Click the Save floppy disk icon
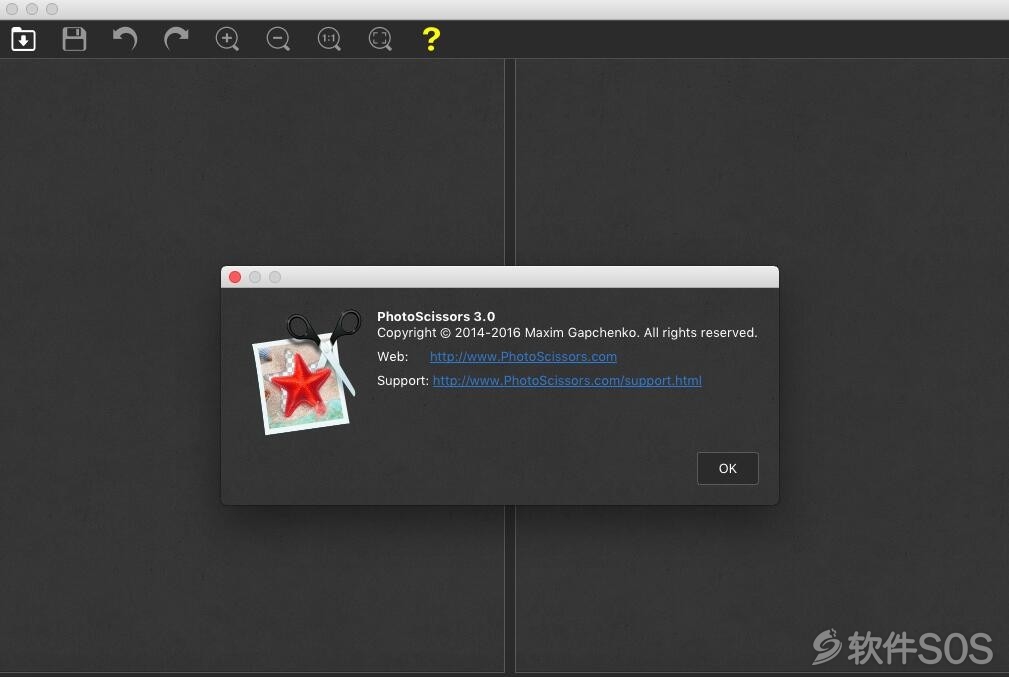The image size is (1009, 677). pos(74,39)
